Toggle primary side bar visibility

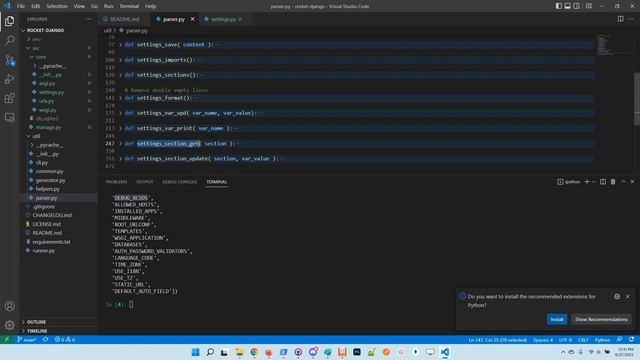pos(558,6)
